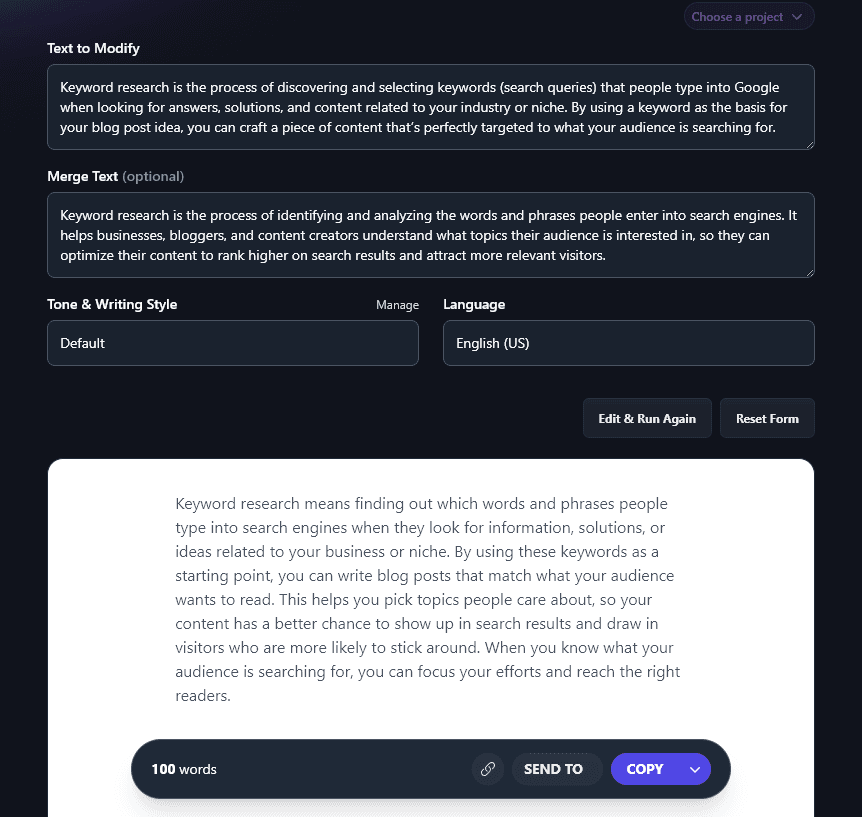Click the dropdown arrow on Choose a project
Viewport: 862px width, 817px height.
798,16
